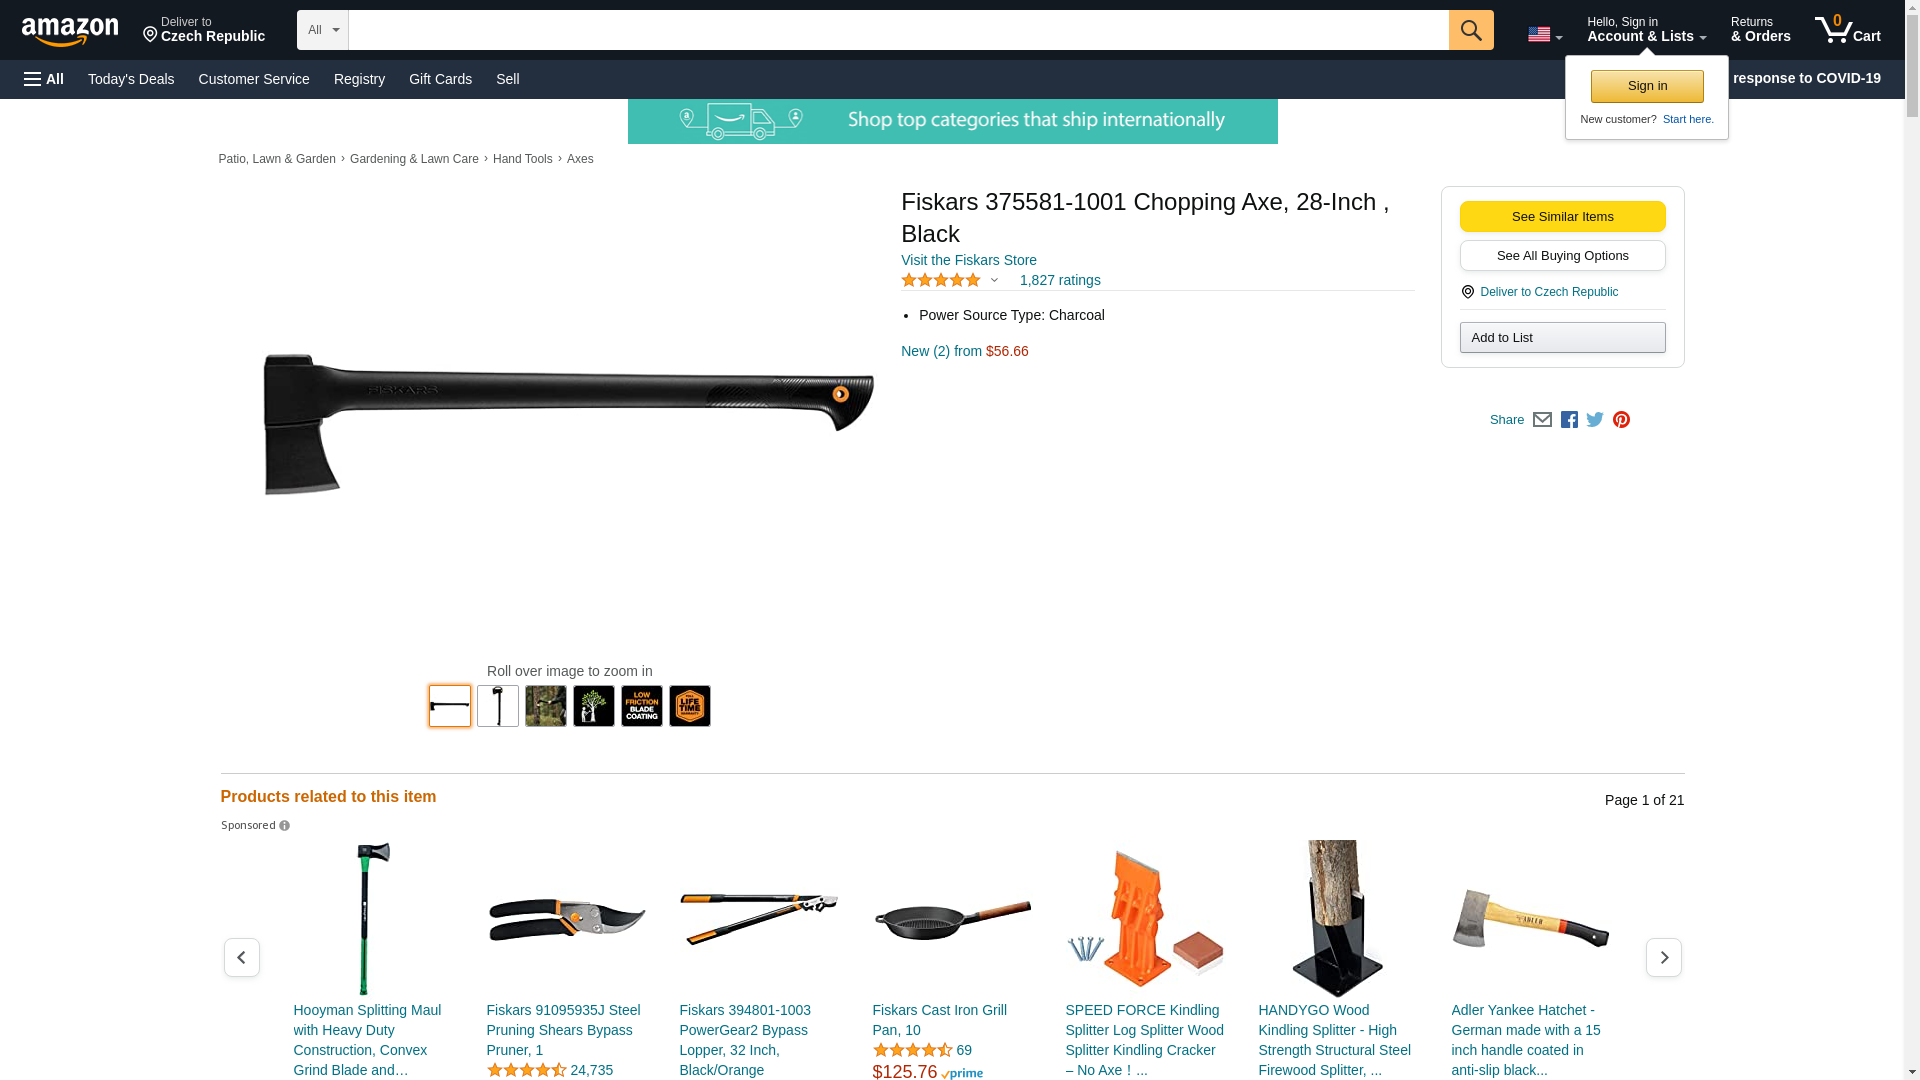Expand the All search category dropdown
The height and width of the screenshot is (1080, 1920).
[x=322, y=30]
